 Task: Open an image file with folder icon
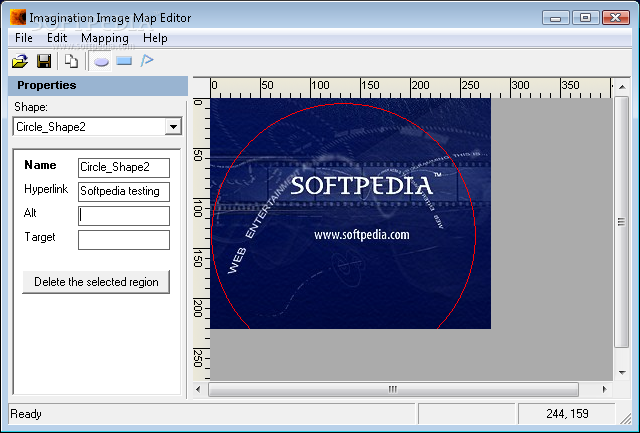point(20,61)
